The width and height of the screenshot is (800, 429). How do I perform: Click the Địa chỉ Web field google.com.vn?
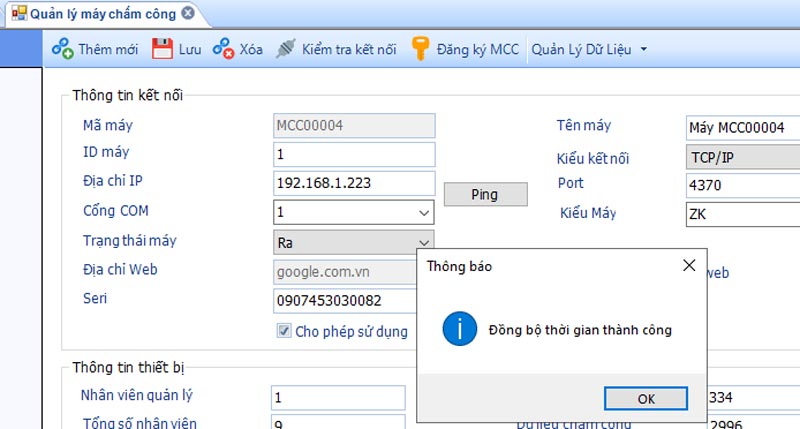[x=345, y=272]
